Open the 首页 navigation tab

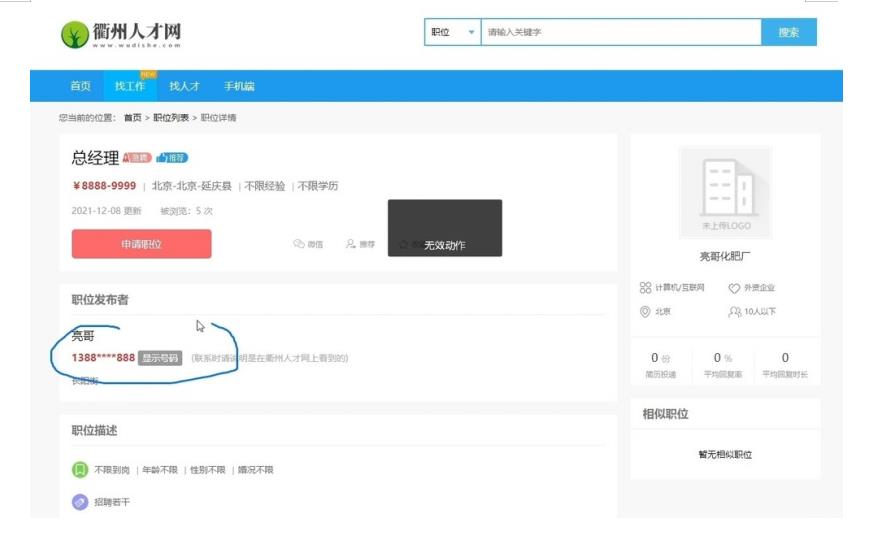(x=80, y=86)
